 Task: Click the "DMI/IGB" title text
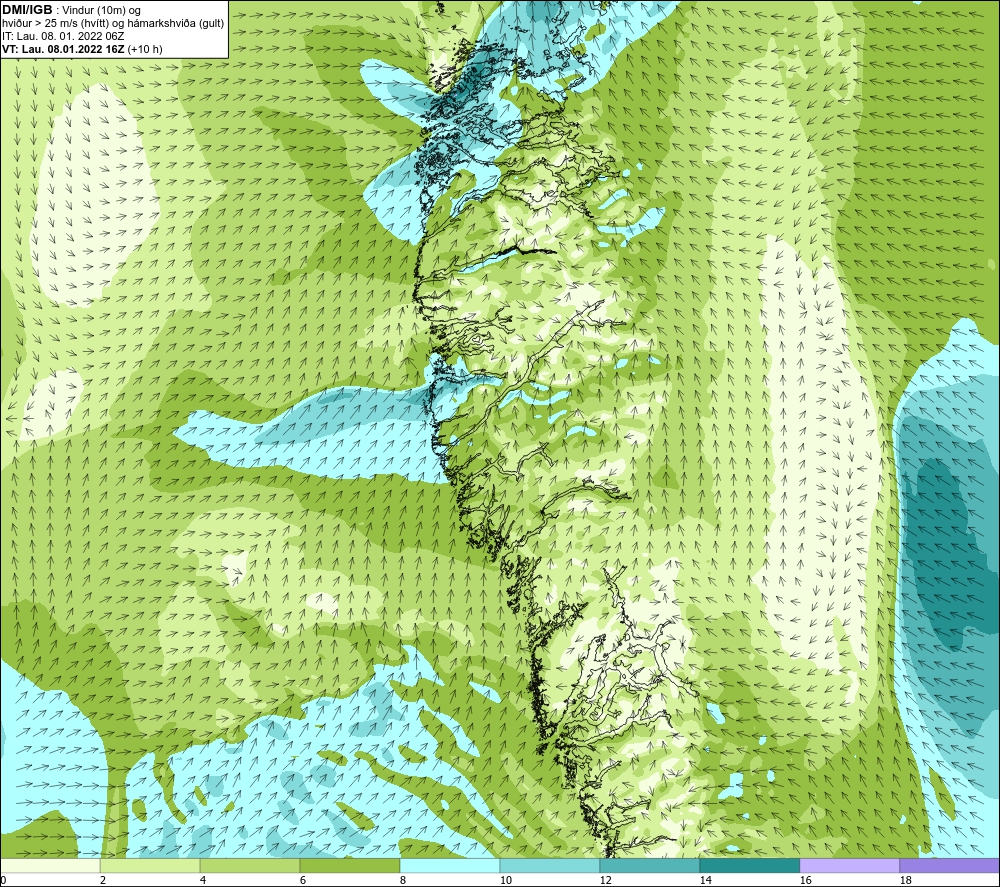pyautogui.click(x=27, y=10)
